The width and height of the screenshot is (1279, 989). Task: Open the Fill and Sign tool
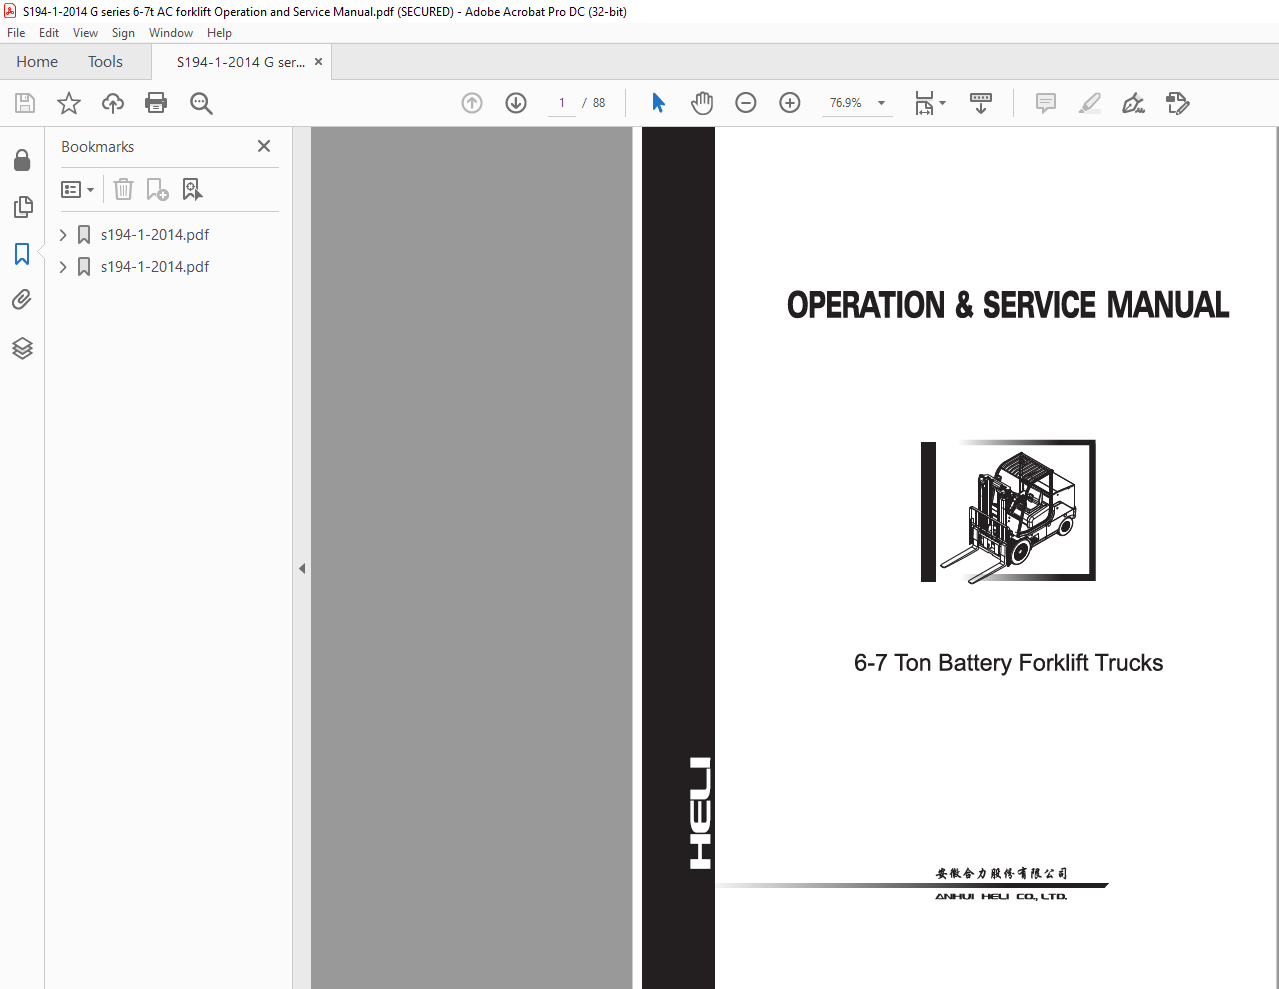click(1133, 103)
